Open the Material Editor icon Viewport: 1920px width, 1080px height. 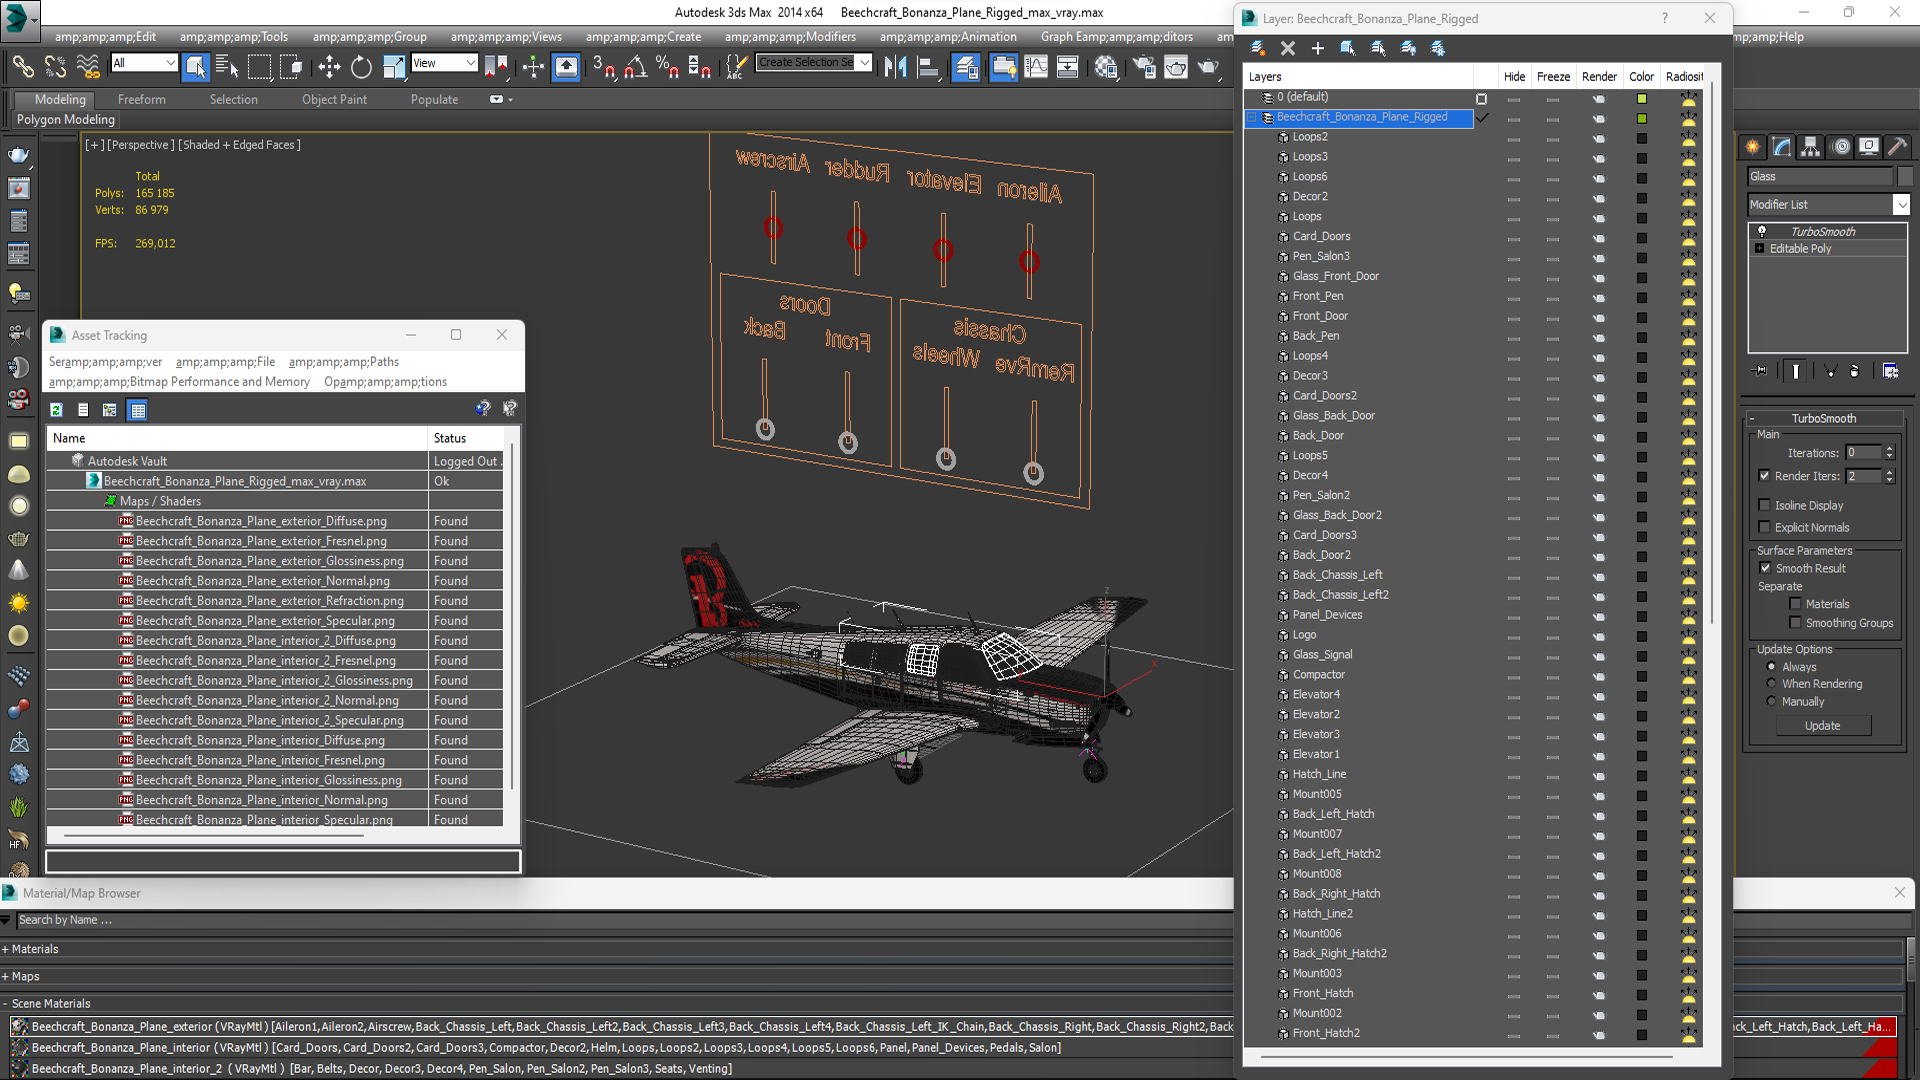tap(1105, 66)
